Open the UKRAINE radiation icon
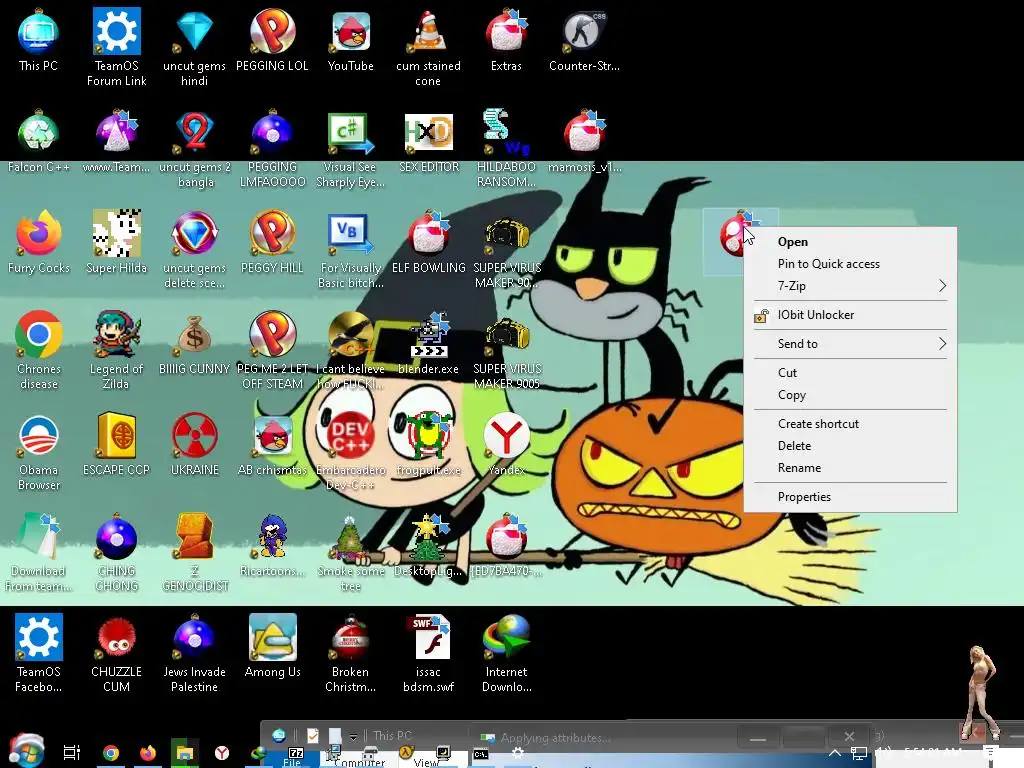Screen dimensions: 1024x768 [195, 444]
